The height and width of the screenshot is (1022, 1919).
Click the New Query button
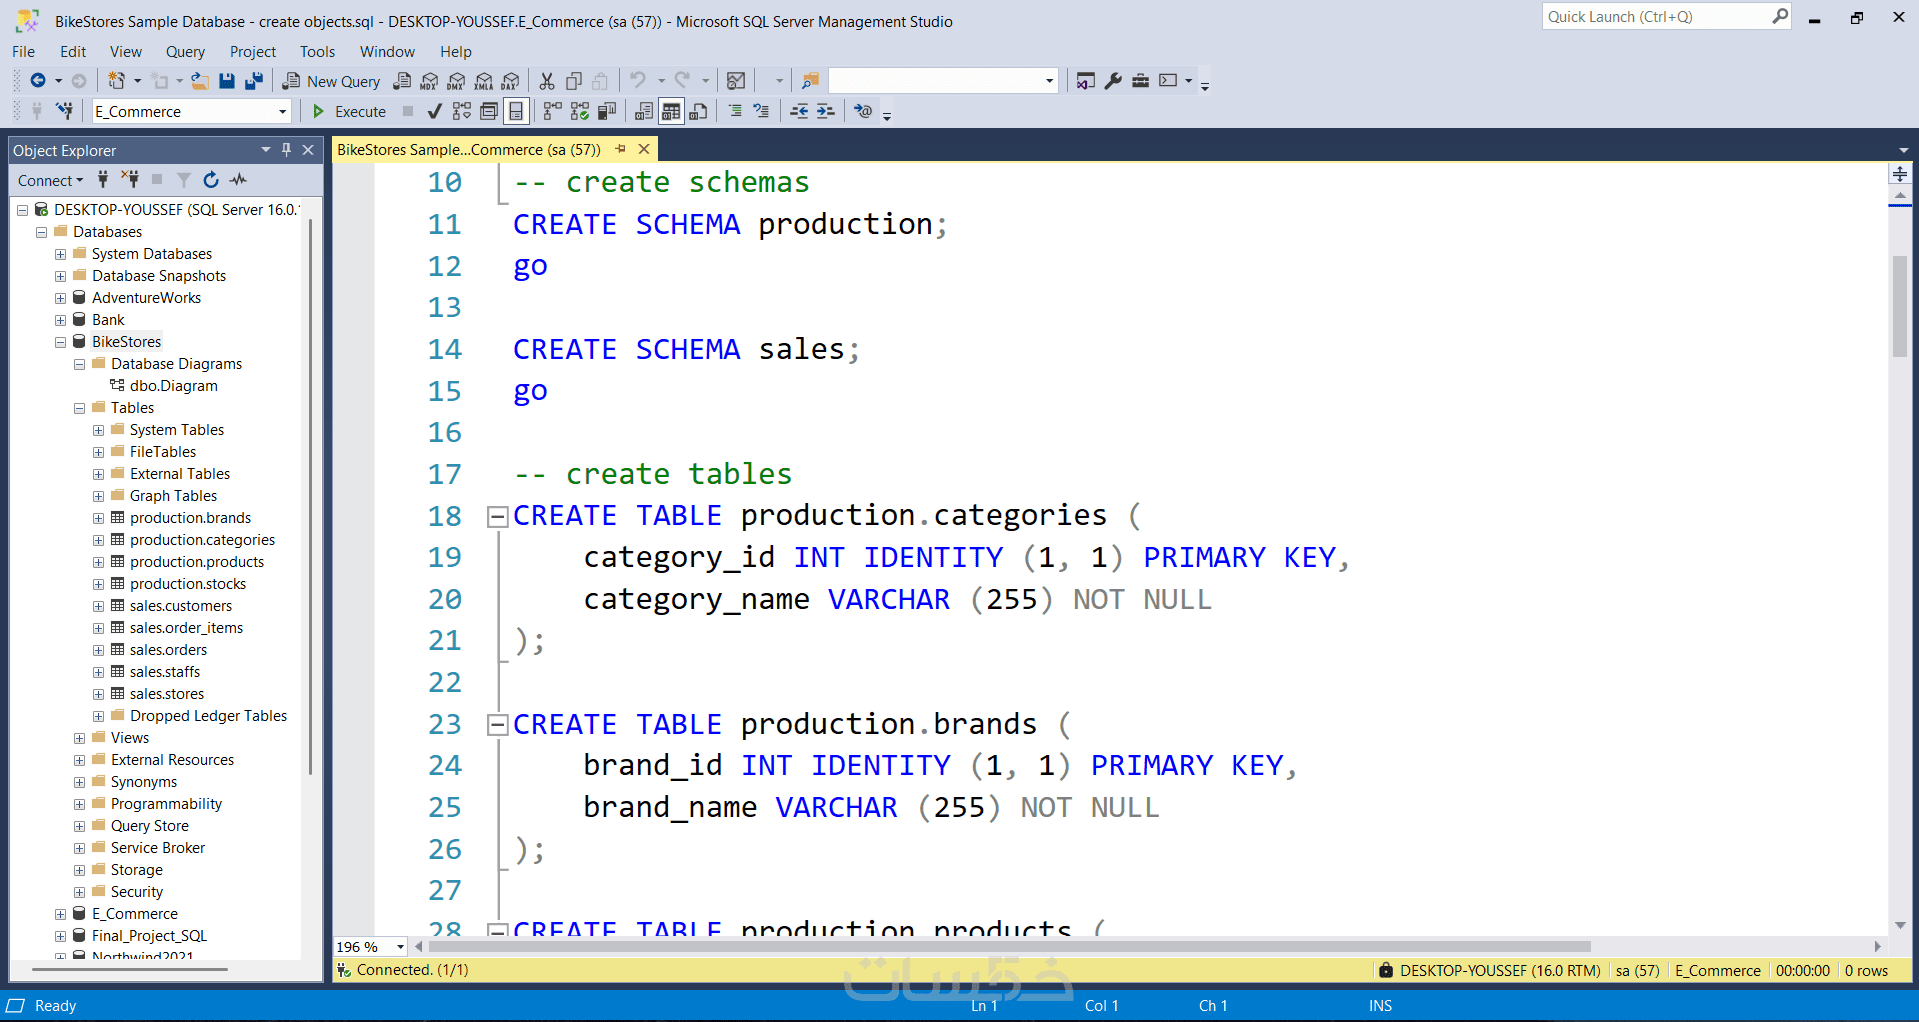(x=332, y=81)
